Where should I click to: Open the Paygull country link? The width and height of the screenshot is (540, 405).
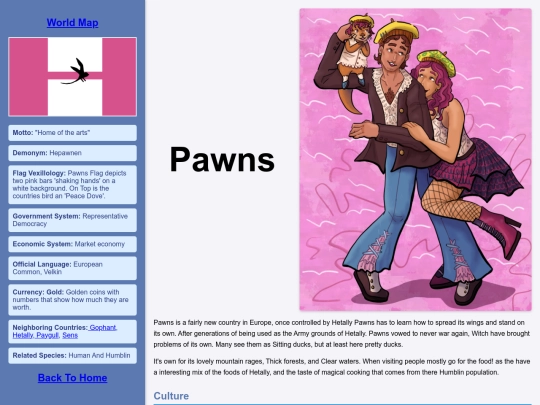[47, 335]
